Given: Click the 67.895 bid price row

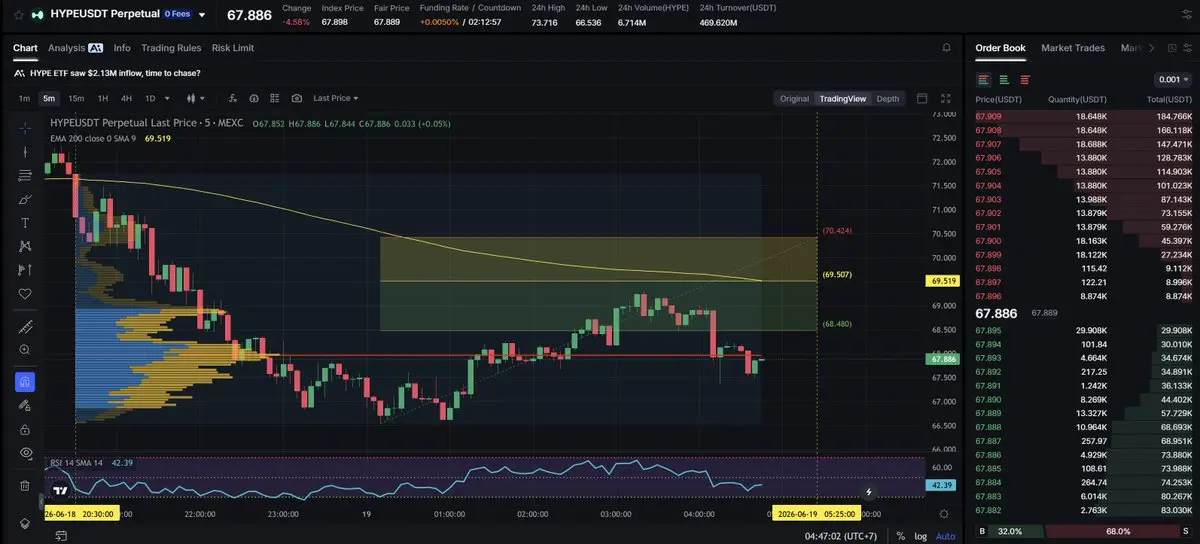Looking at the screenshot, I should click(x=1084, y=330).
